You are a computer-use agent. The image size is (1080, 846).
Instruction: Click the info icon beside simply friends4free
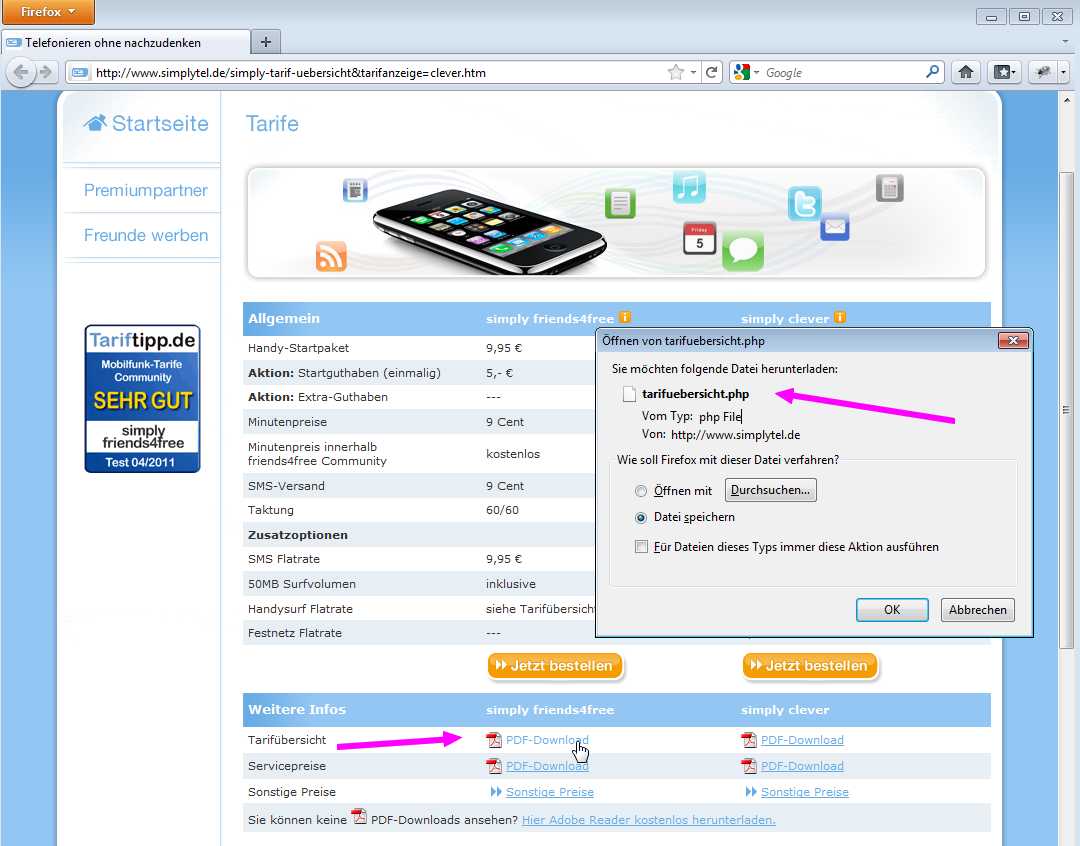[625, 317]
